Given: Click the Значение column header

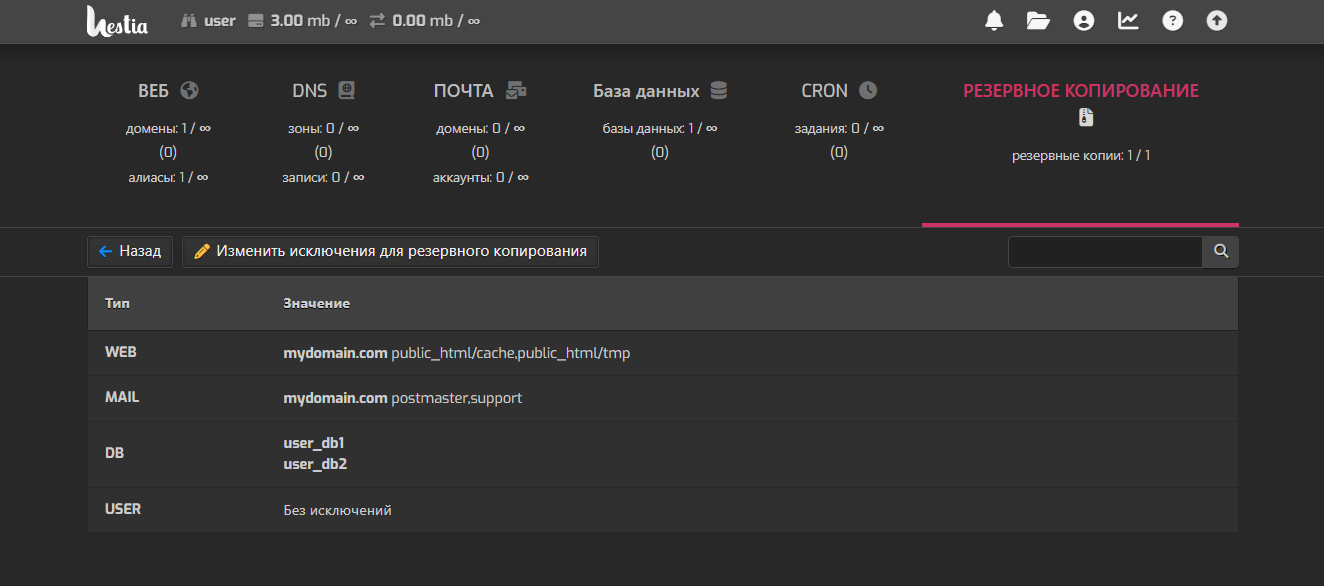Looking at the screenshot, I should point(316,303).
